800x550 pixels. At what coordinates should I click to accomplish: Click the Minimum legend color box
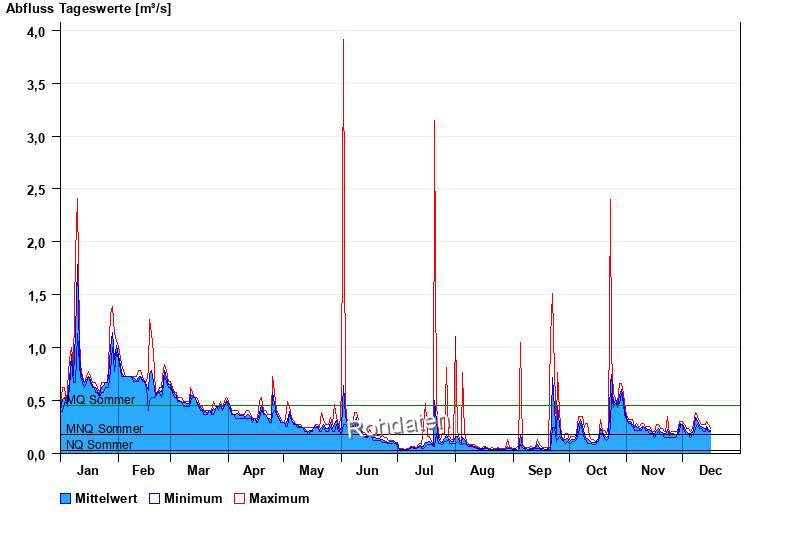point(154,498)
